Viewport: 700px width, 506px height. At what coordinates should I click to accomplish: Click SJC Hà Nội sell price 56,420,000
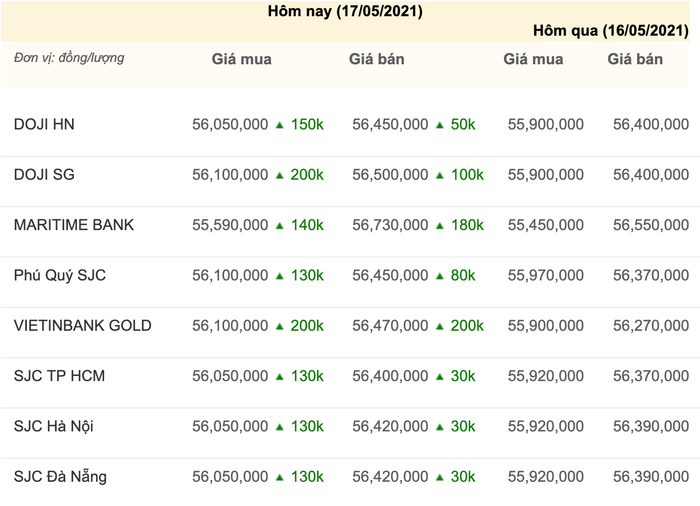point(390,426)
